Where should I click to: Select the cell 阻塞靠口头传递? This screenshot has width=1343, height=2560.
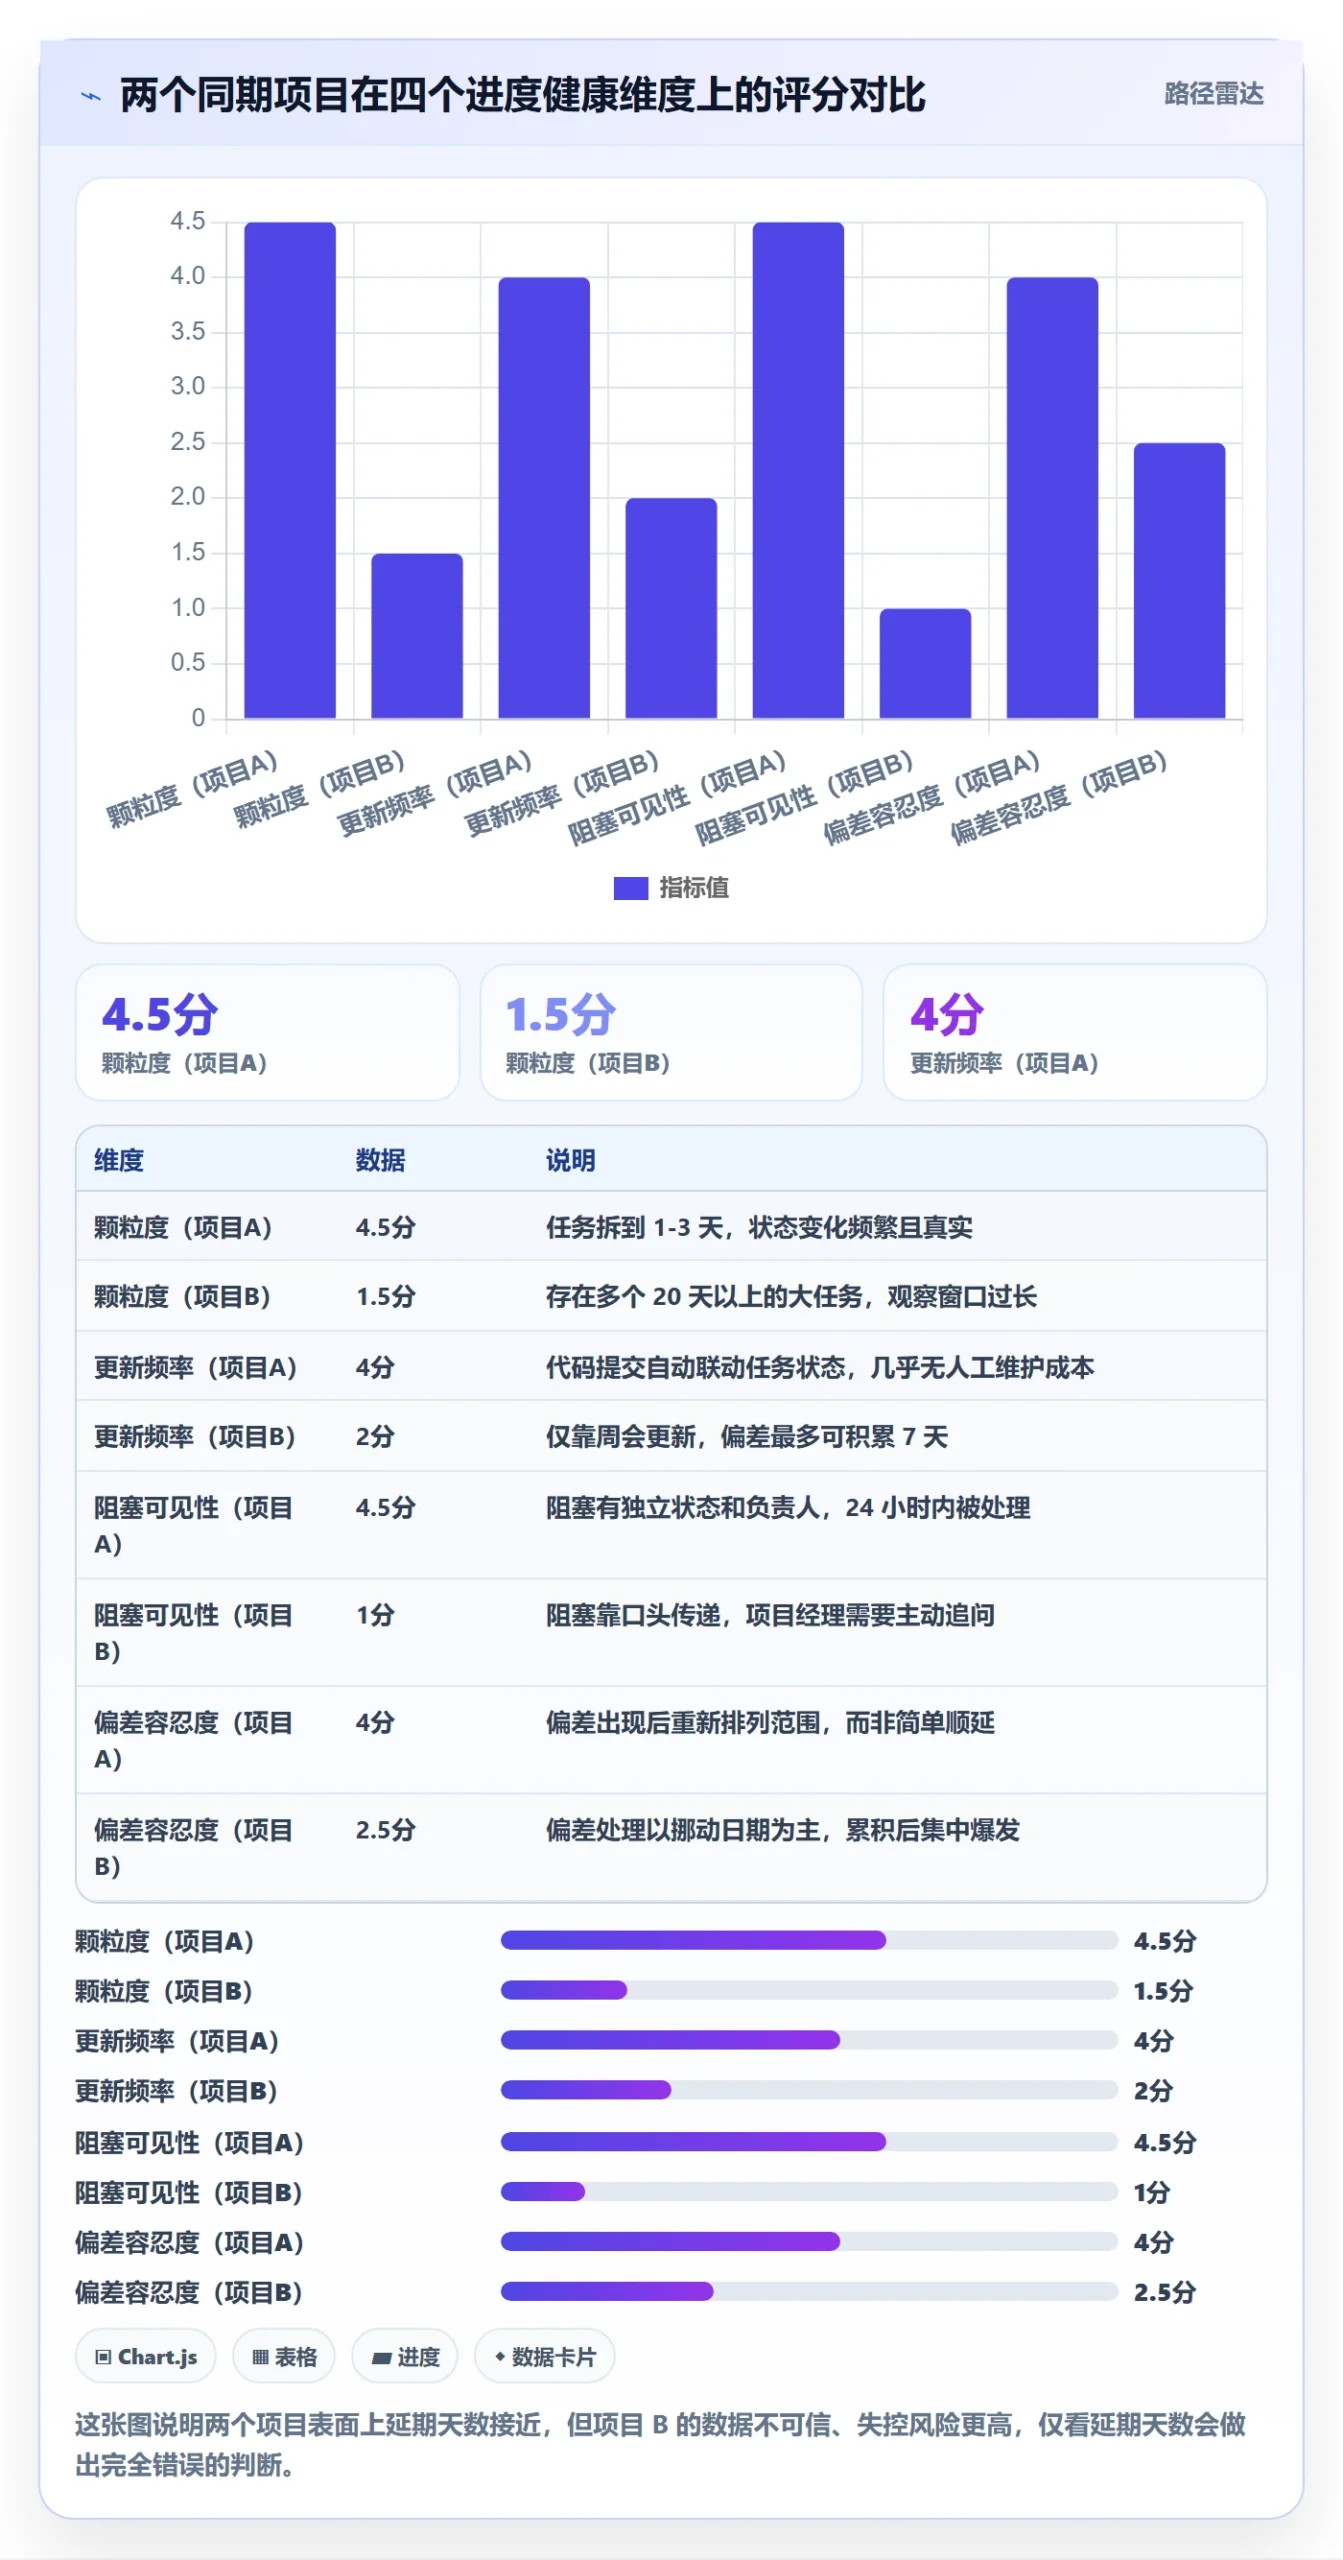coord(770,1615)
